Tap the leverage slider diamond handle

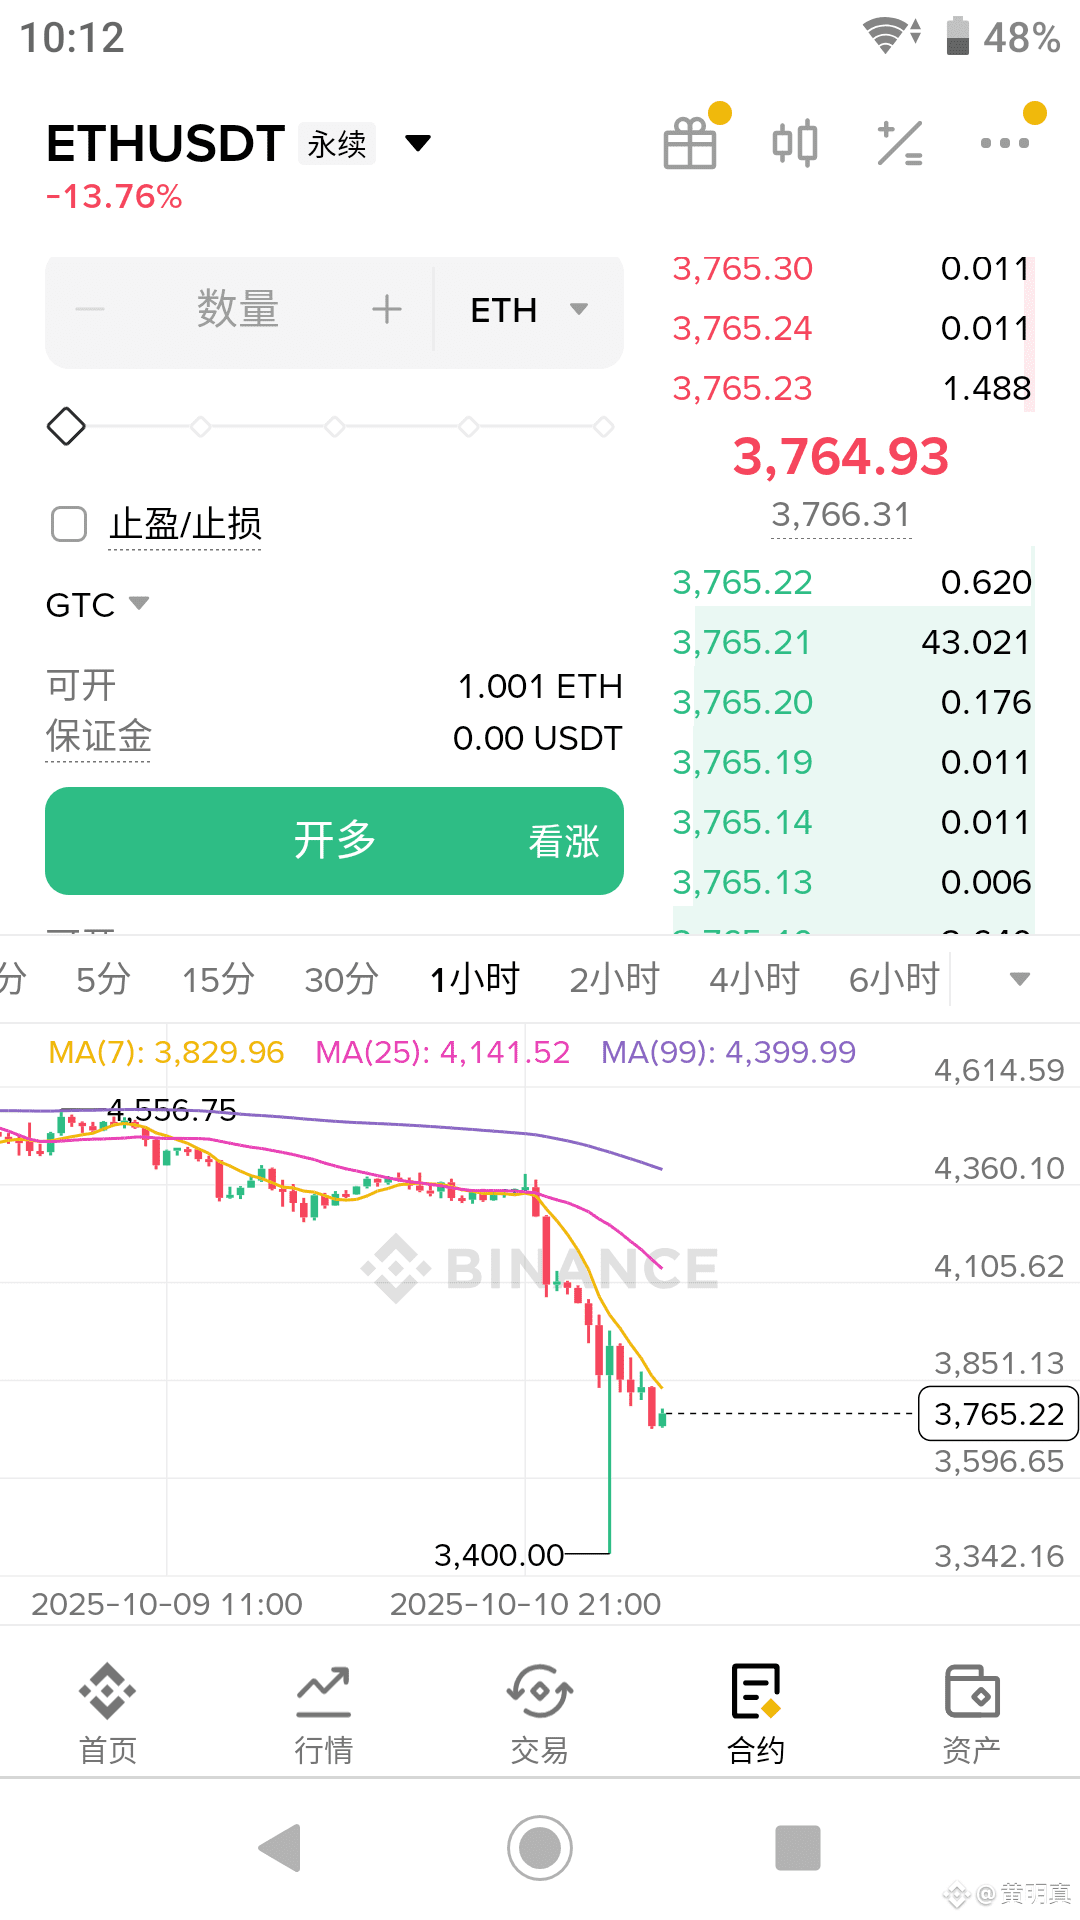tap(66, 427)
